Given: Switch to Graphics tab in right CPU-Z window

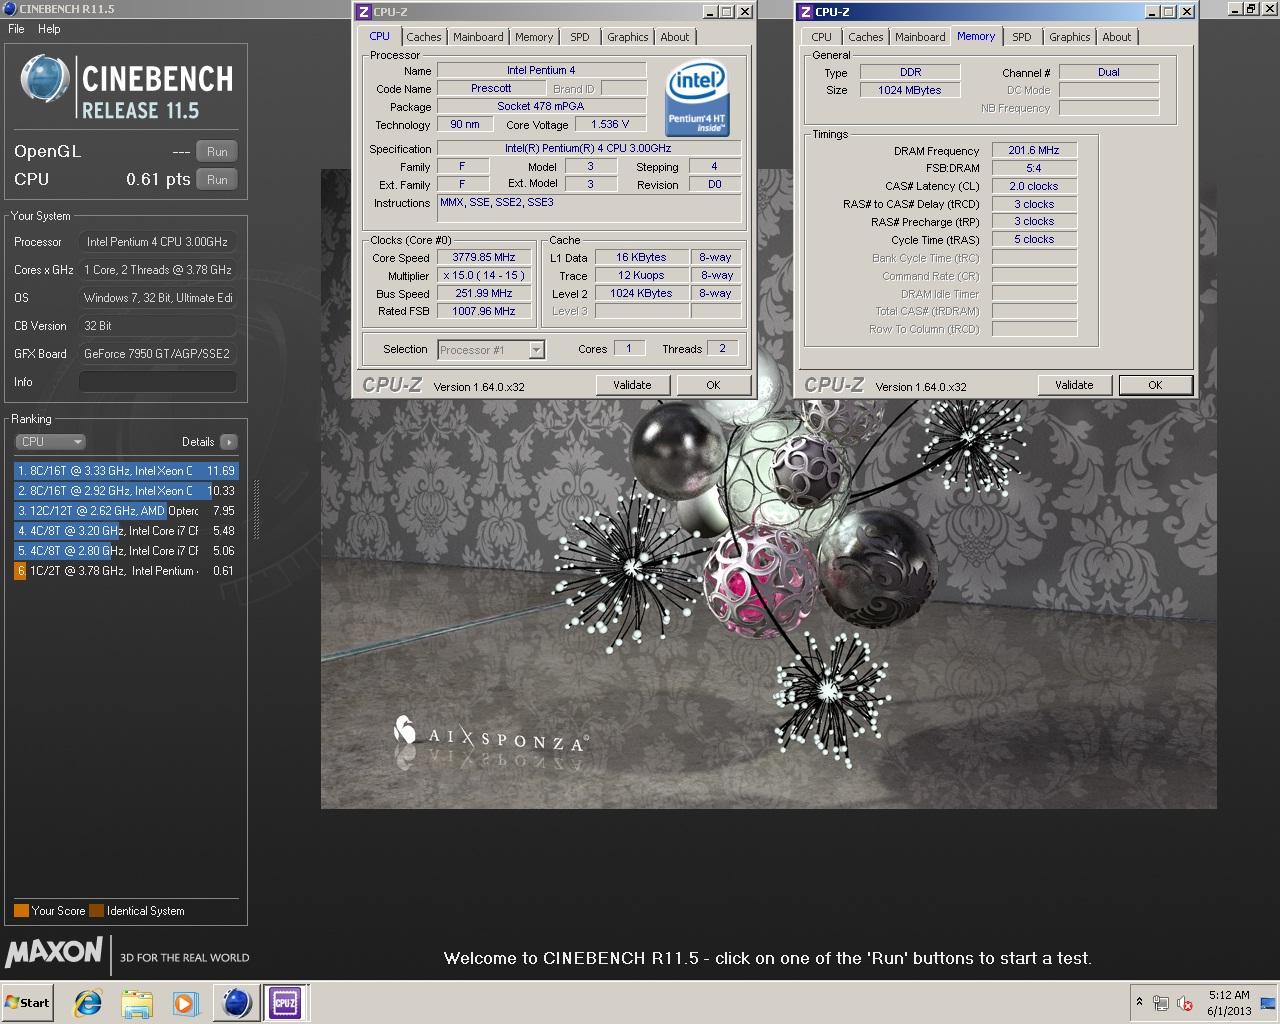Looking at the screenshot, I should click(1070, 37).
